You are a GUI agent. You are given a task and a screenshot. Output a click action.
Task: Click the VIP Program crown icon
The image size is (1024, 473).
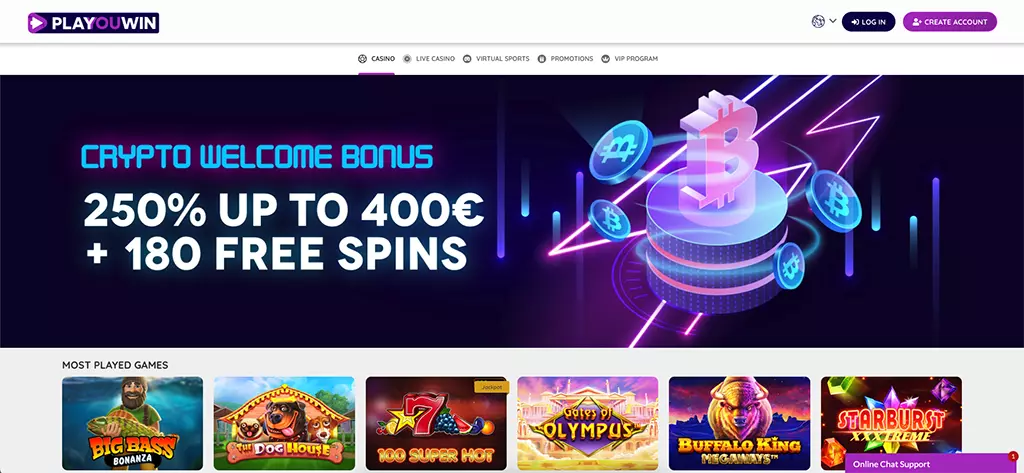pyautogui.click(x=605, y=59)
